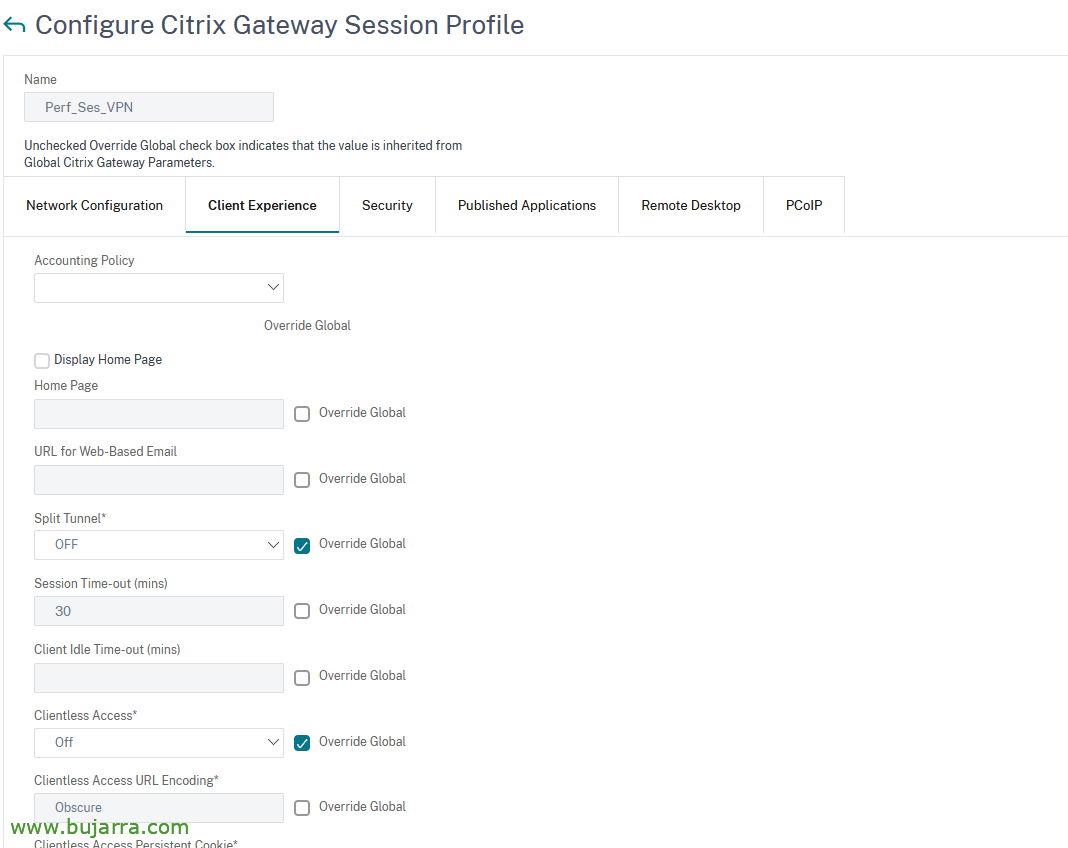Click the Client Idle Time-out input field

click(159, 678)
